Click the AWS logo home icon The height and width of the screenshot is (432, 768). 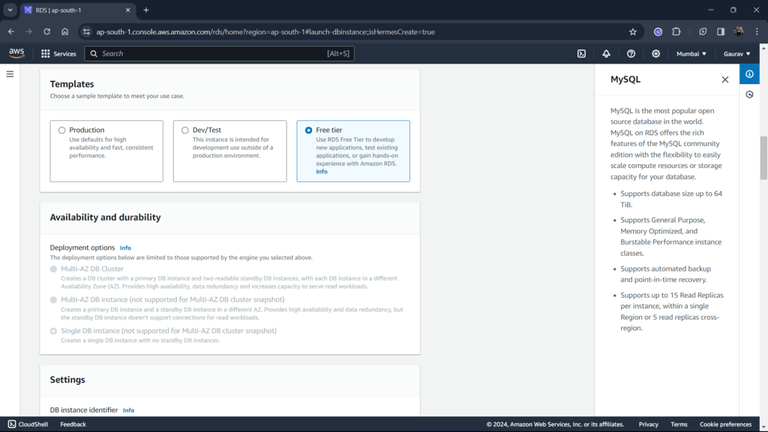17,53
